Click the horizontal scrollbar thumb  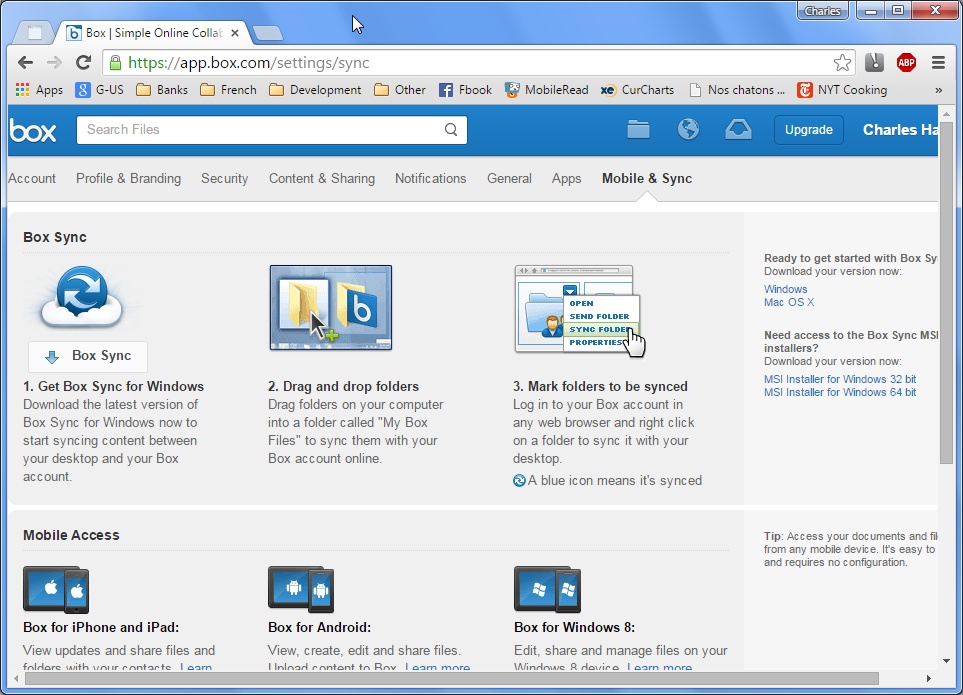point(451,678)
